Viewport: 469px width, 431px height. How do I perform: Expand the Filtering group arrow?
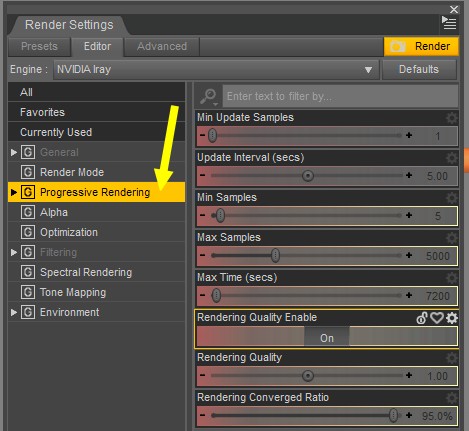[14, 252]
